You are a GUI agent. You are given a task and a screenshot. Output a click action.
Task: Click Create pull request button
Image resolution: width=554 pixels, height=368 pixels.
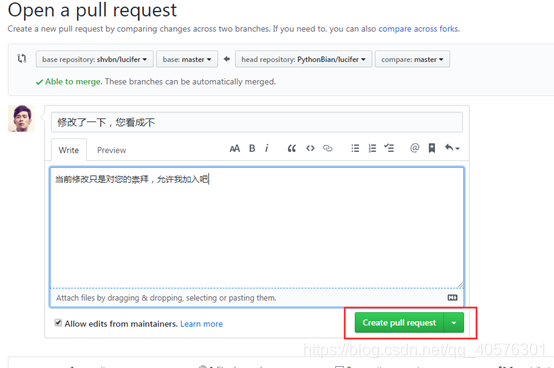pos(399,323)
